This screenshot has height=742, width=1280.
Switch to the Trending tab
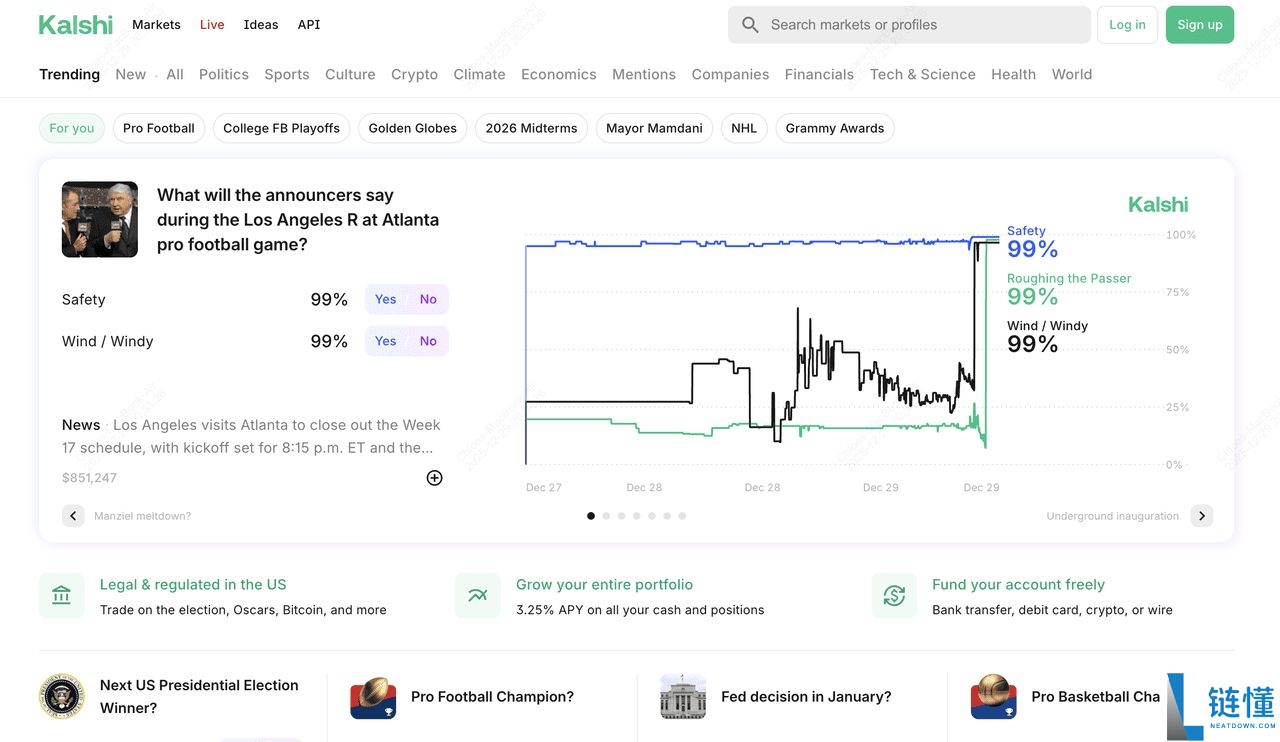pyautogui.click(x=70, y=74)
